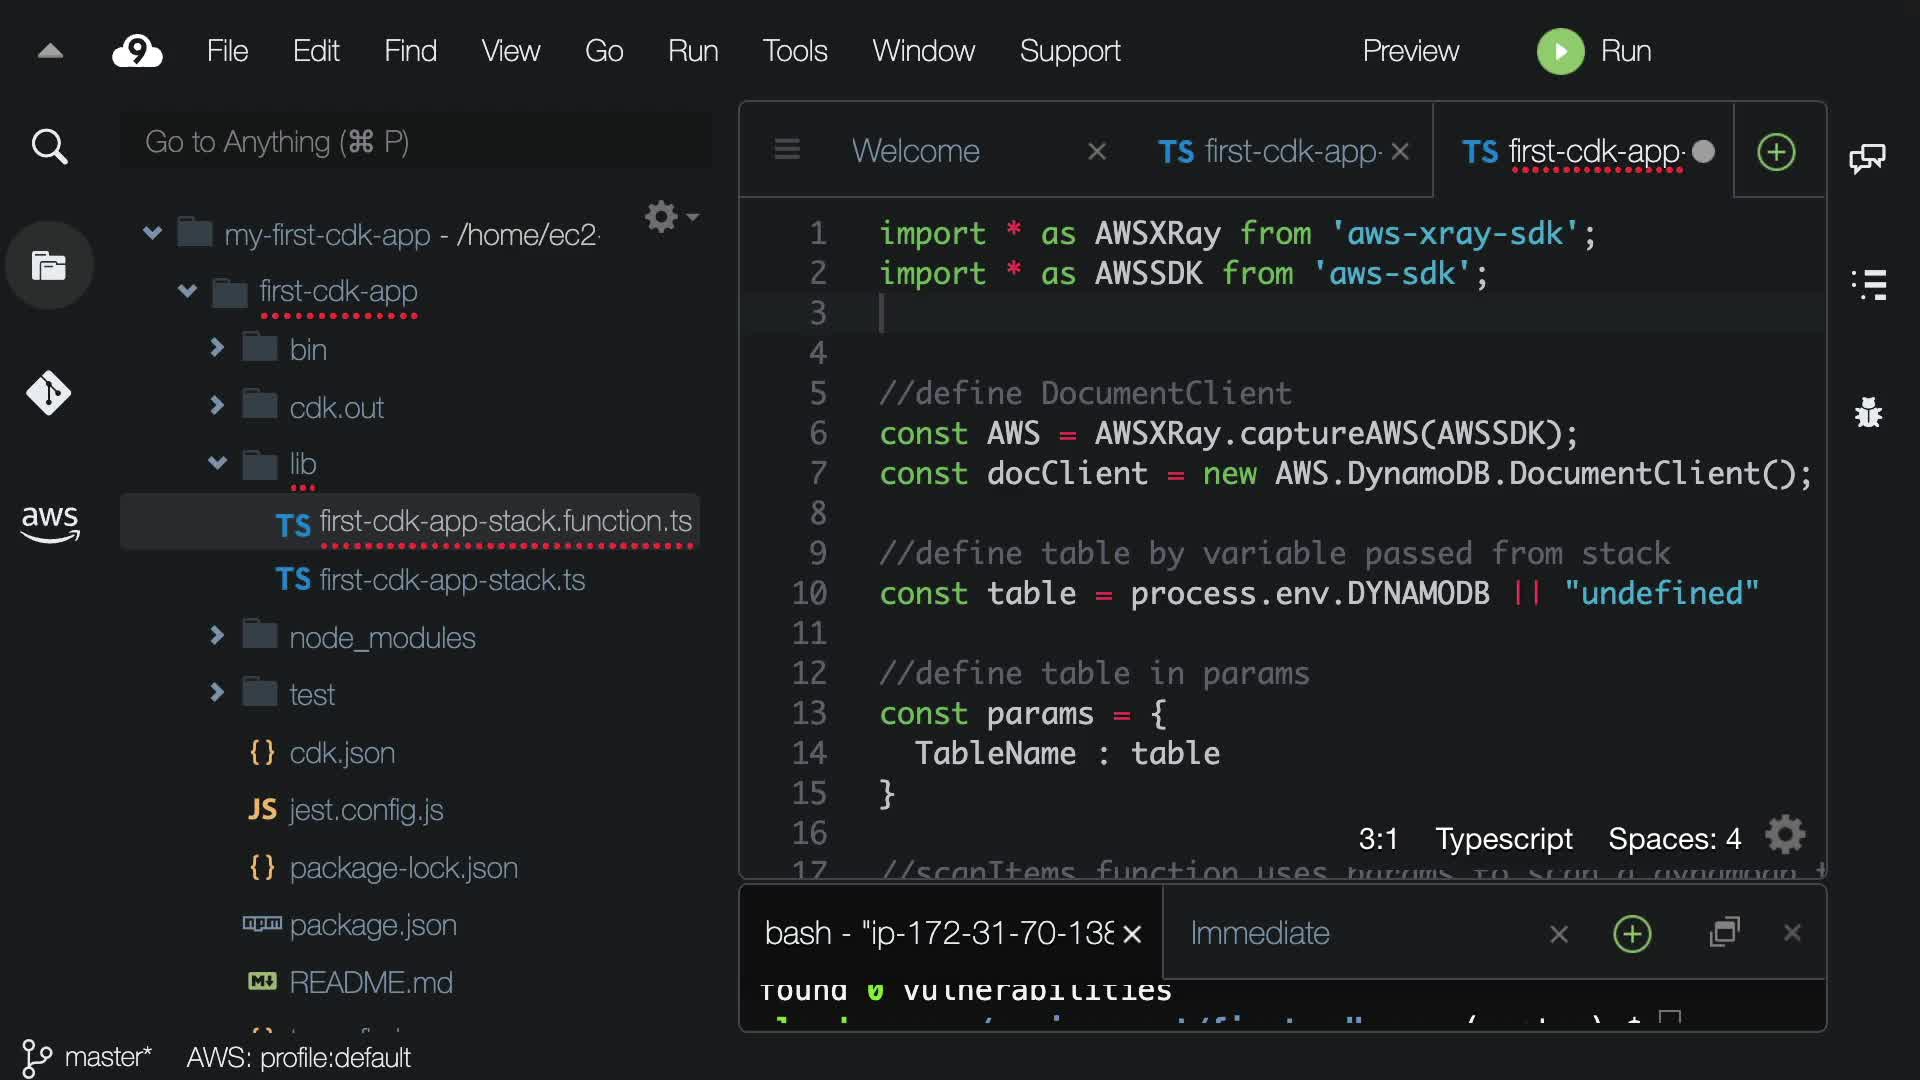Click the editor settings gear in status bar

(x=1785, y=836)
